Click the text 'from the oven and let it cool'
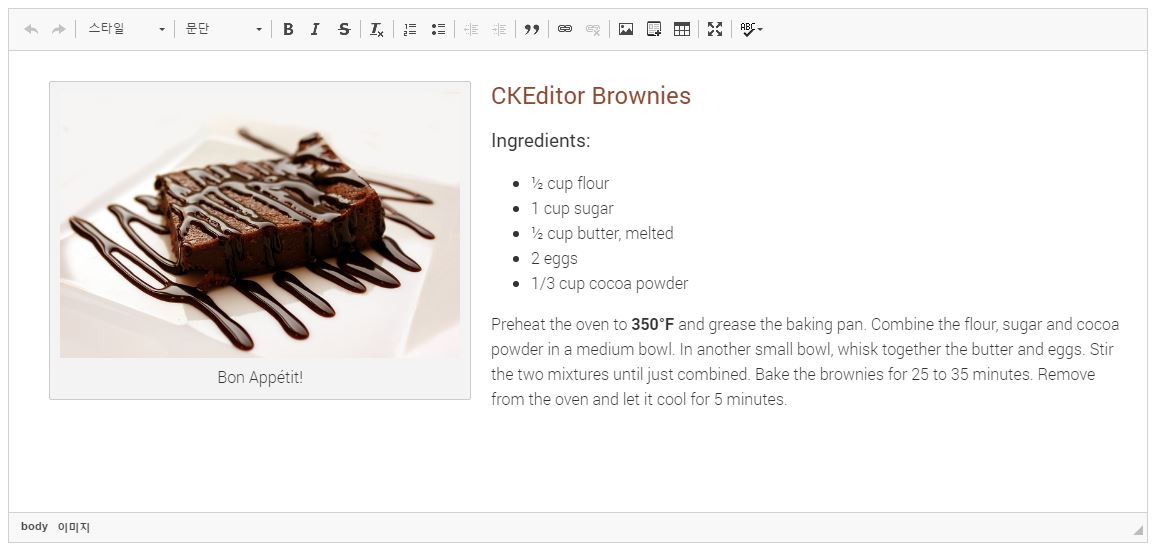 click(x=589, y=399)
